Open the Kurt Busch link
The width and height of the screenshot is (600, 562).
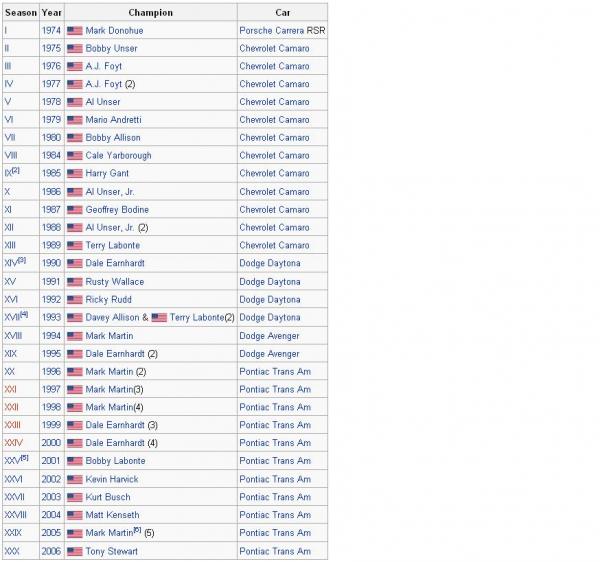[108, 497]
